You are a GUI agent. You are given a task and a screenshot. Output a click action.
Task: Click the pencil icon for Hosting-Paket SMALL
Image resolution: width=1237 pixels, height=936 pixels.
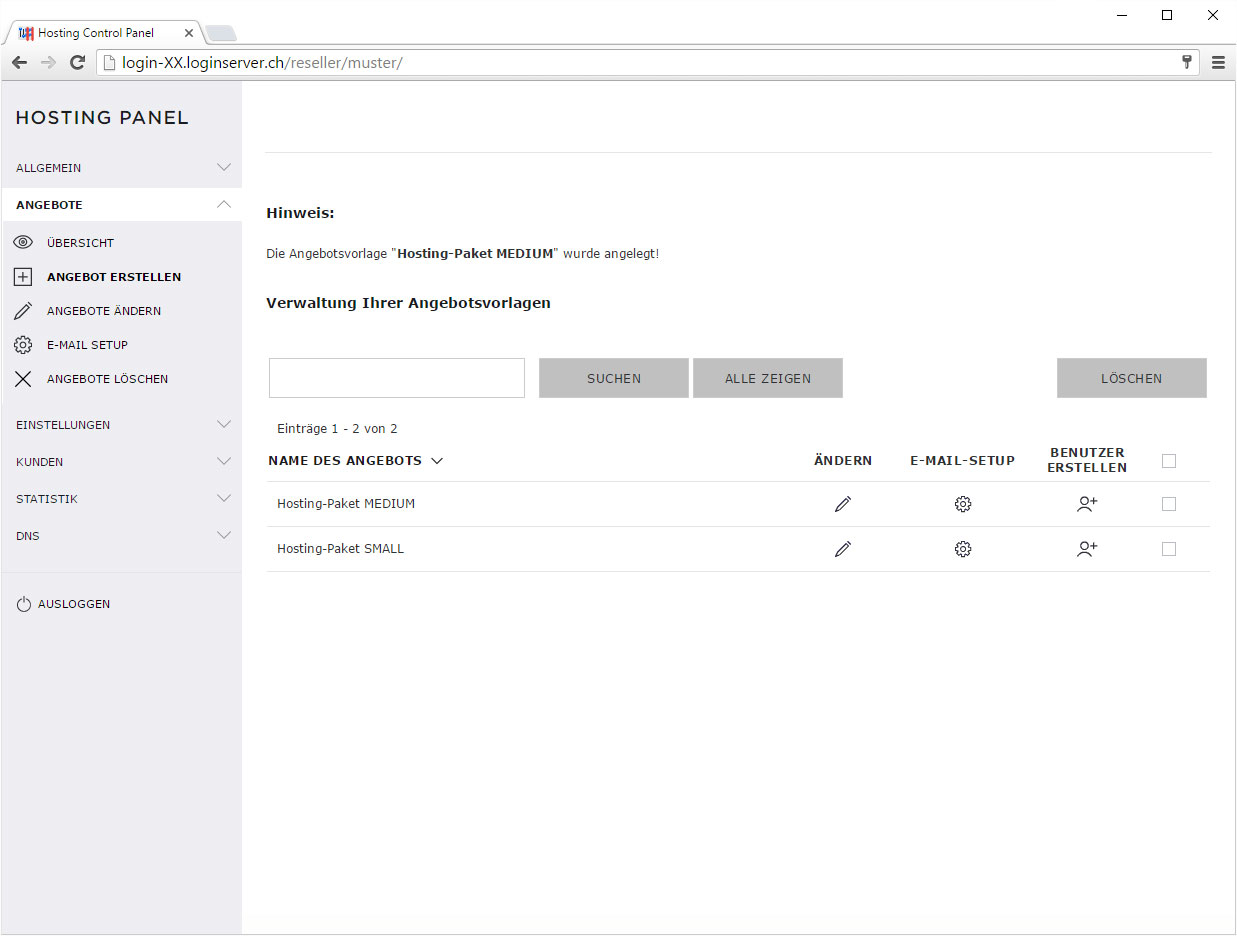(843, 549)
